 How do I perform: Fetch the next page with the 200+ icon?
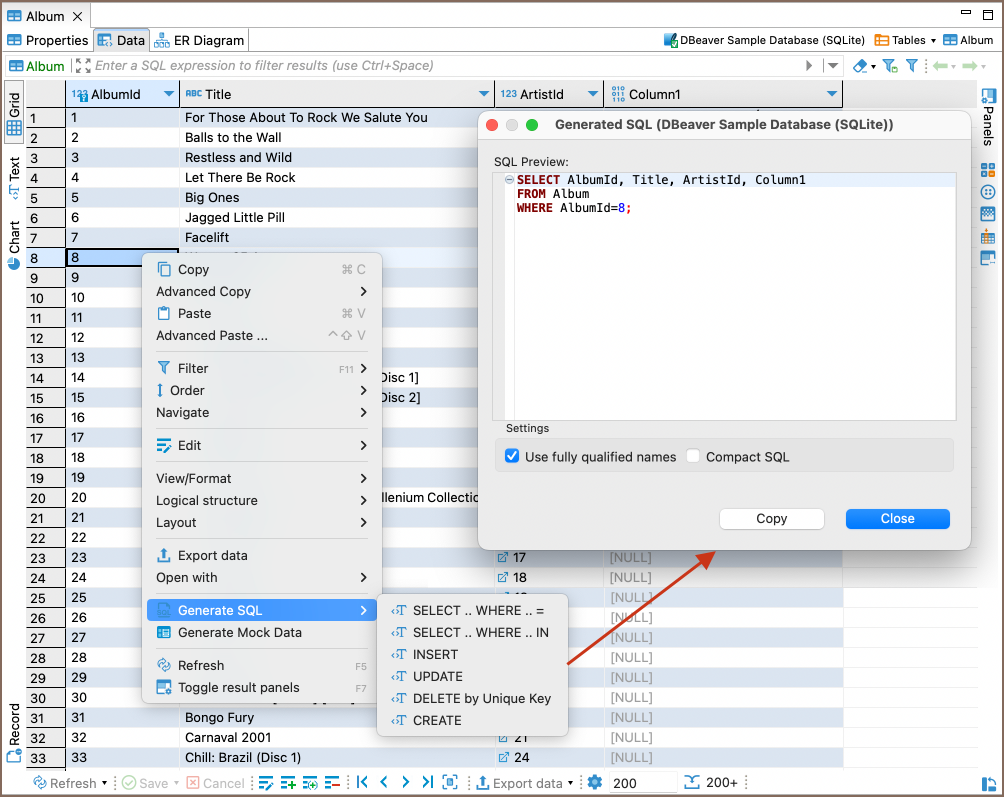tap(691, 783)
